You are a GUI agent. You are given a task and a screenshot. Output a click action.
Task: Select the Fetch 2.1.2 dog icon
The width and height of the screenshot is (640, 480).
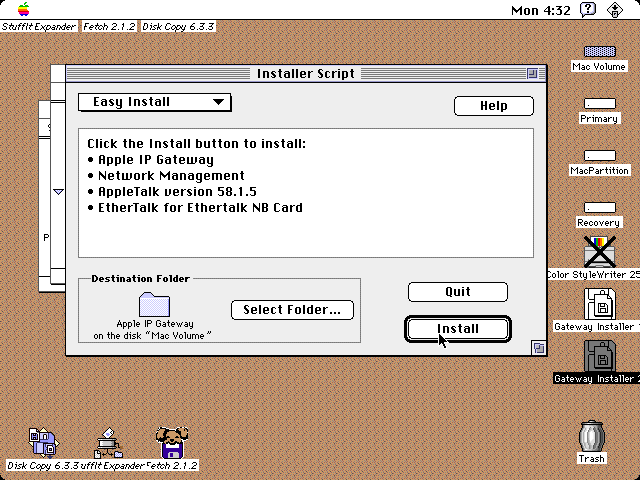coord(172,442)
